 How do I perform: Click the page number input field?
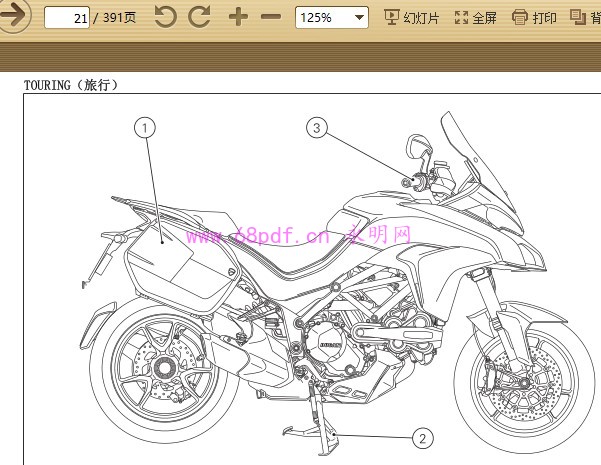[67, 18]
